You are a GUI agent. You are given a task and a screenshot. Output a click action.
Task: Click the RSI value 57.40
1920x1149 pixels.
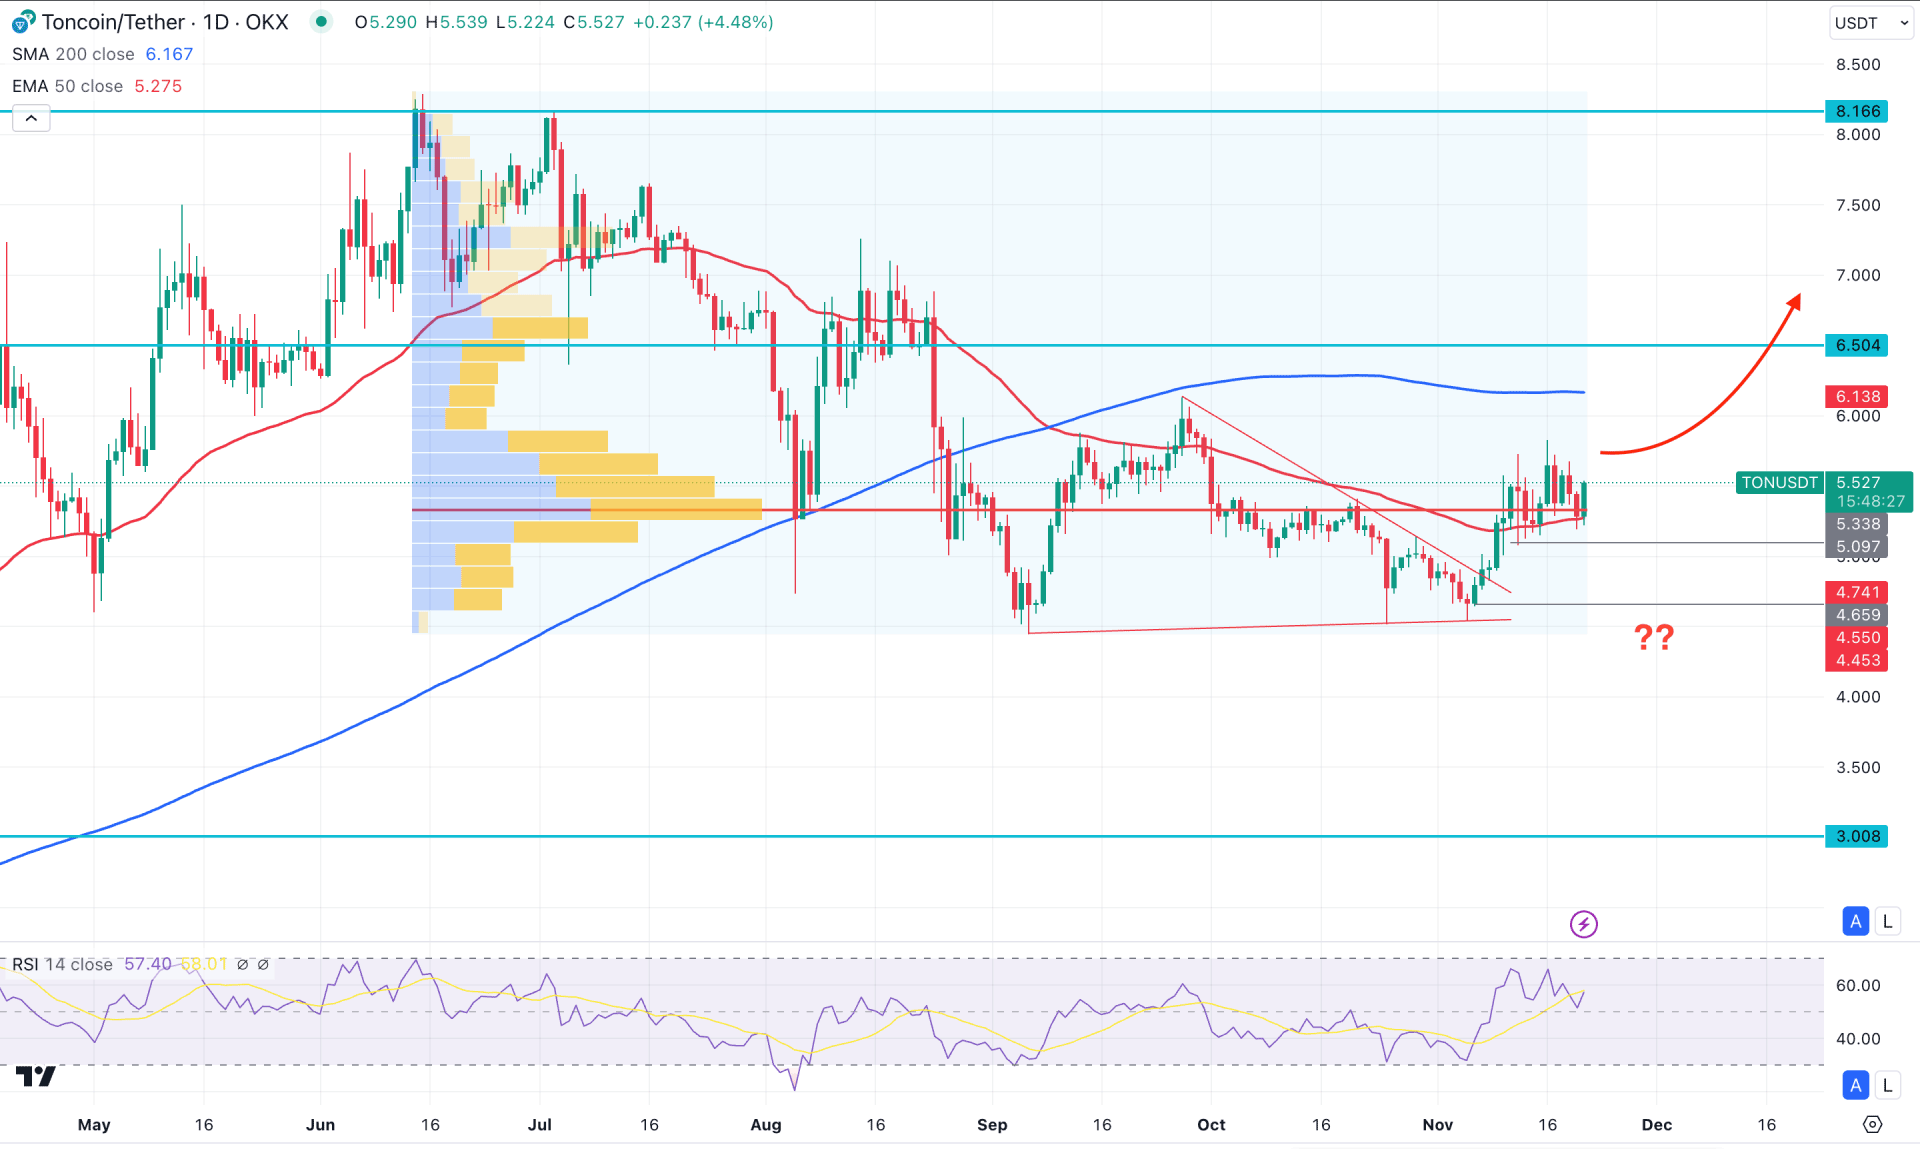click(x=148, y=964)
